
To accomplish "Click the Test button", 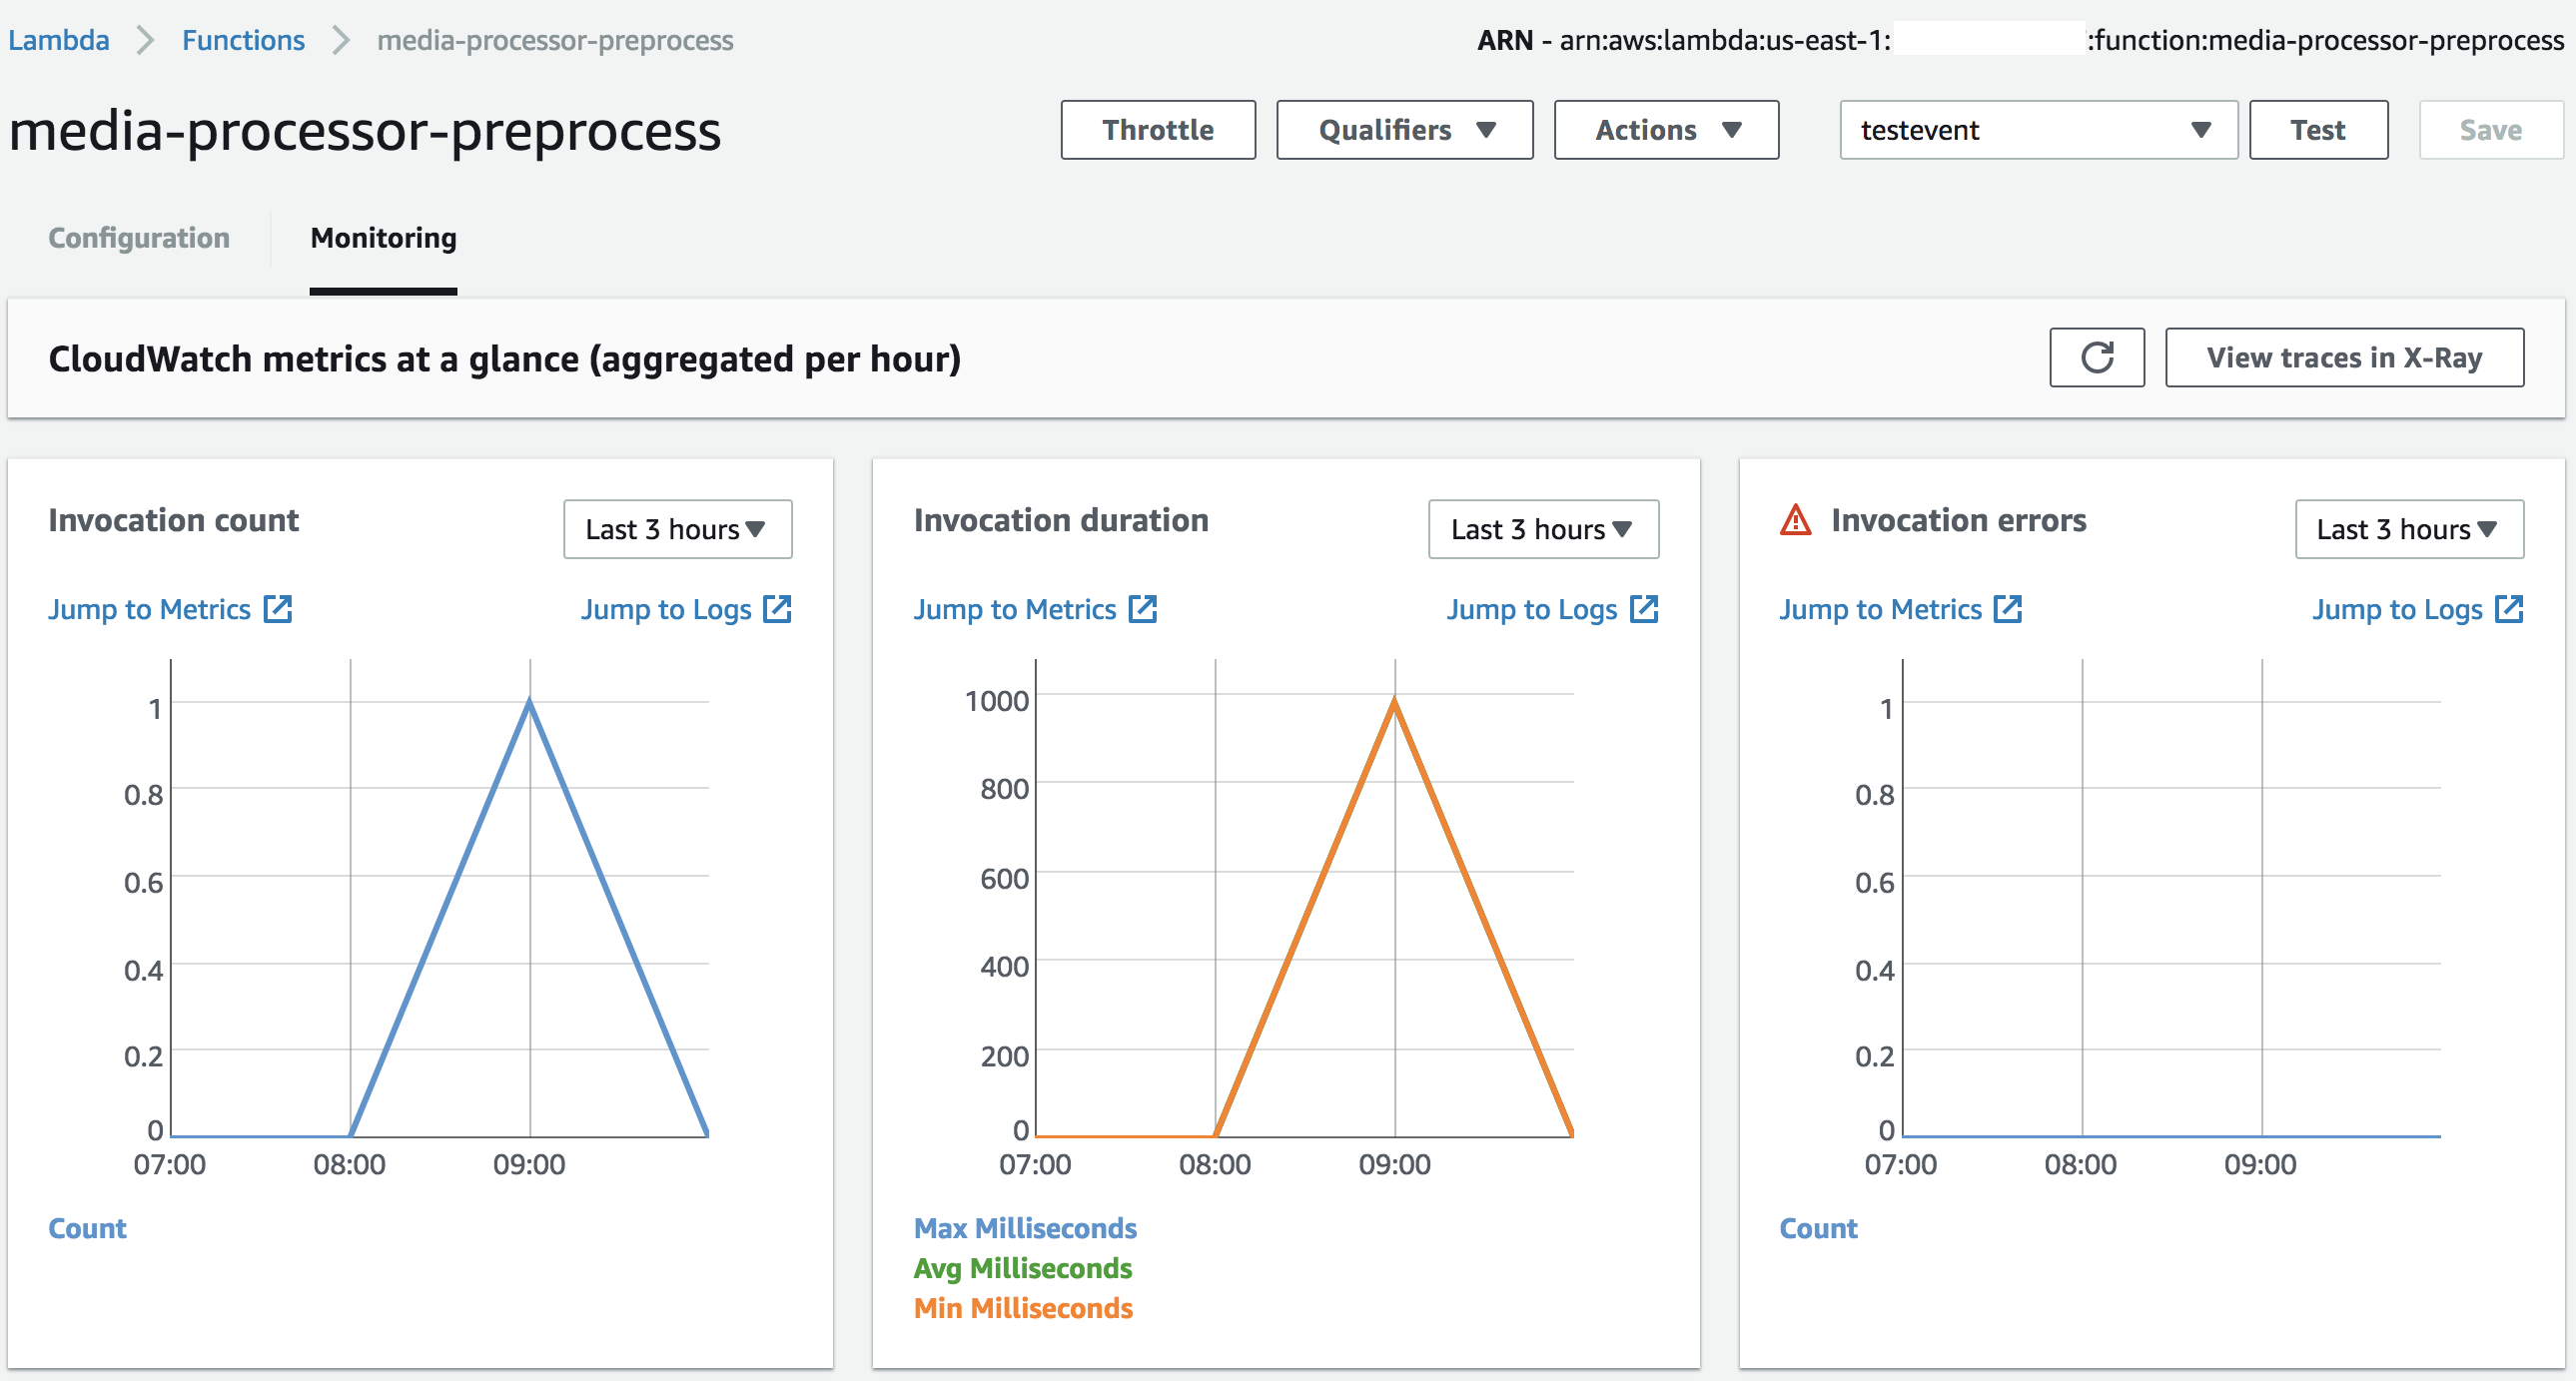I will tap(2318, 130).
